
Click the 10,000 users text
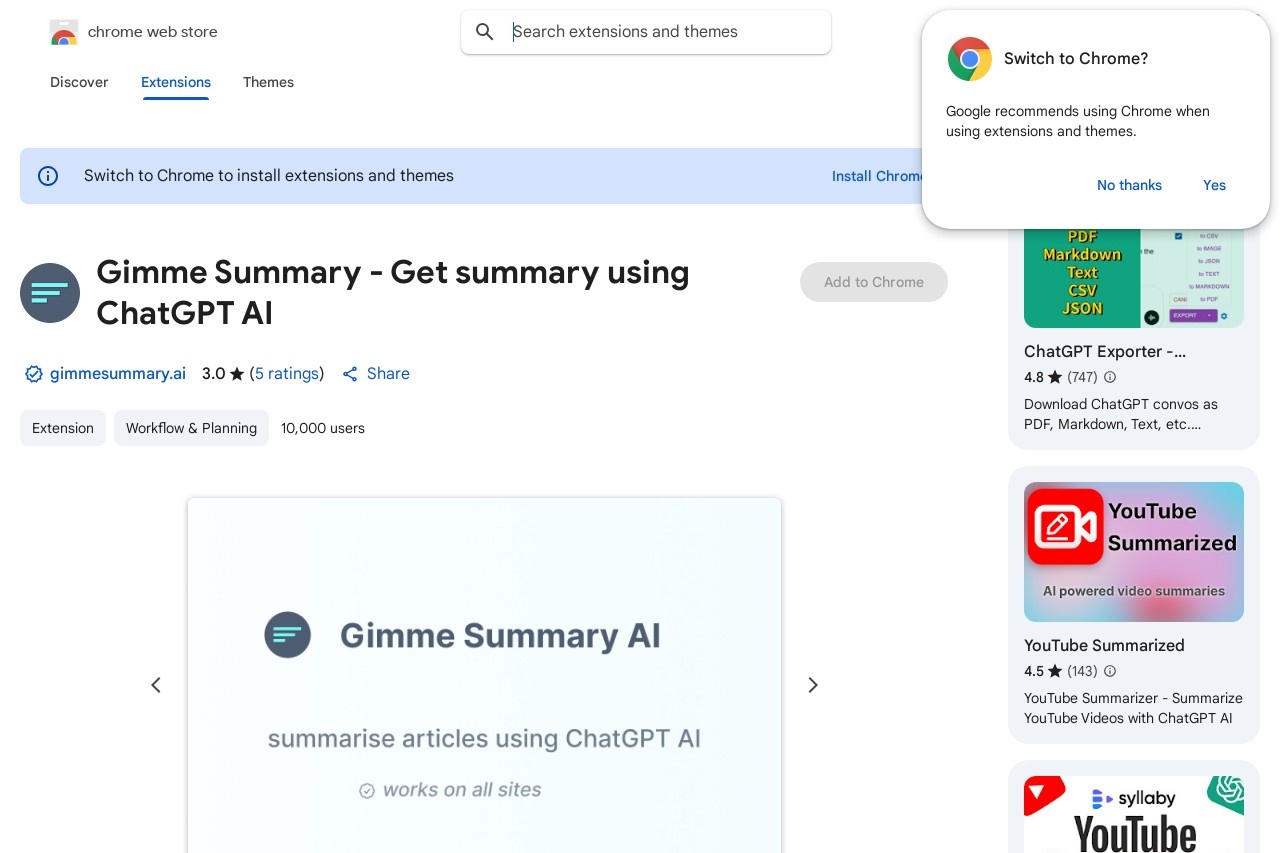coord(323,428)
